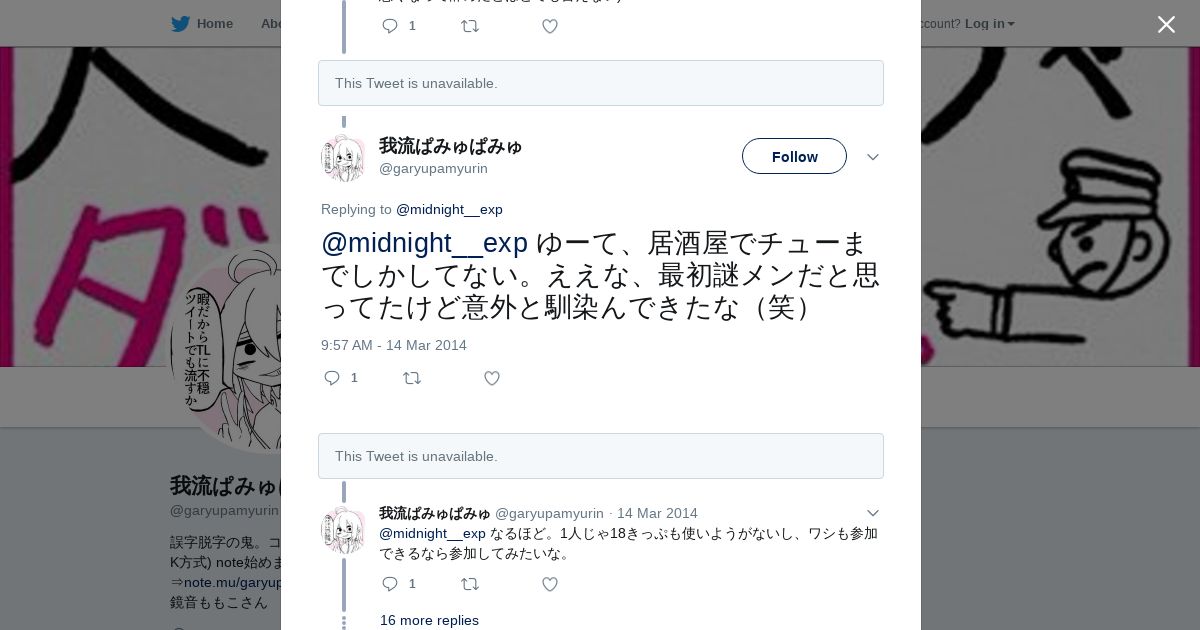
Task: Open the @midnight__exp link in Replying to
Action: point(449,209)
